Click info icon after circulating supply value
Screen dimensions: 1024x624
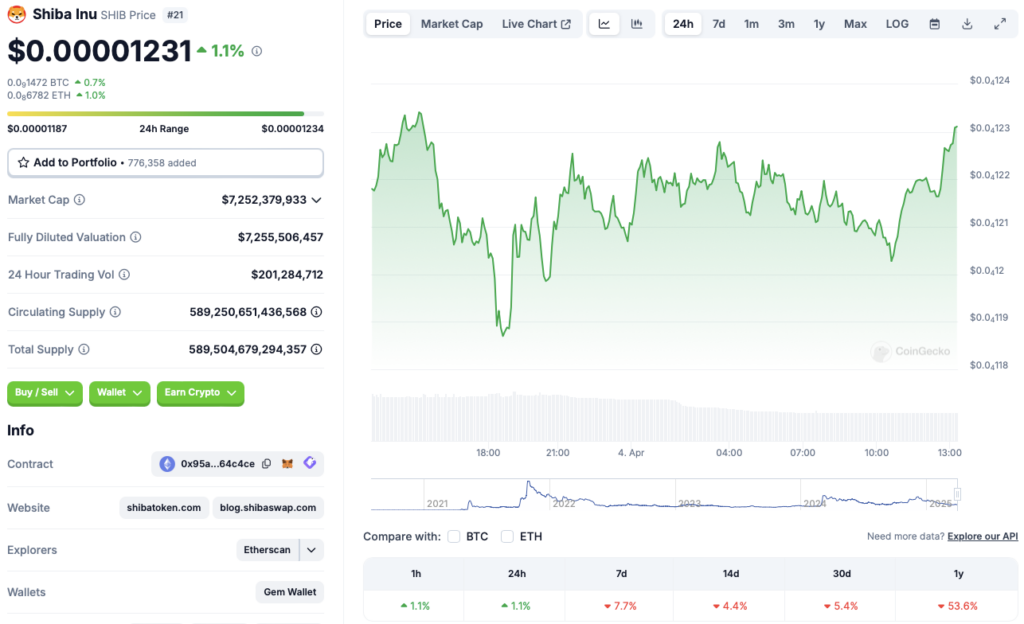(x=316, y=312)
